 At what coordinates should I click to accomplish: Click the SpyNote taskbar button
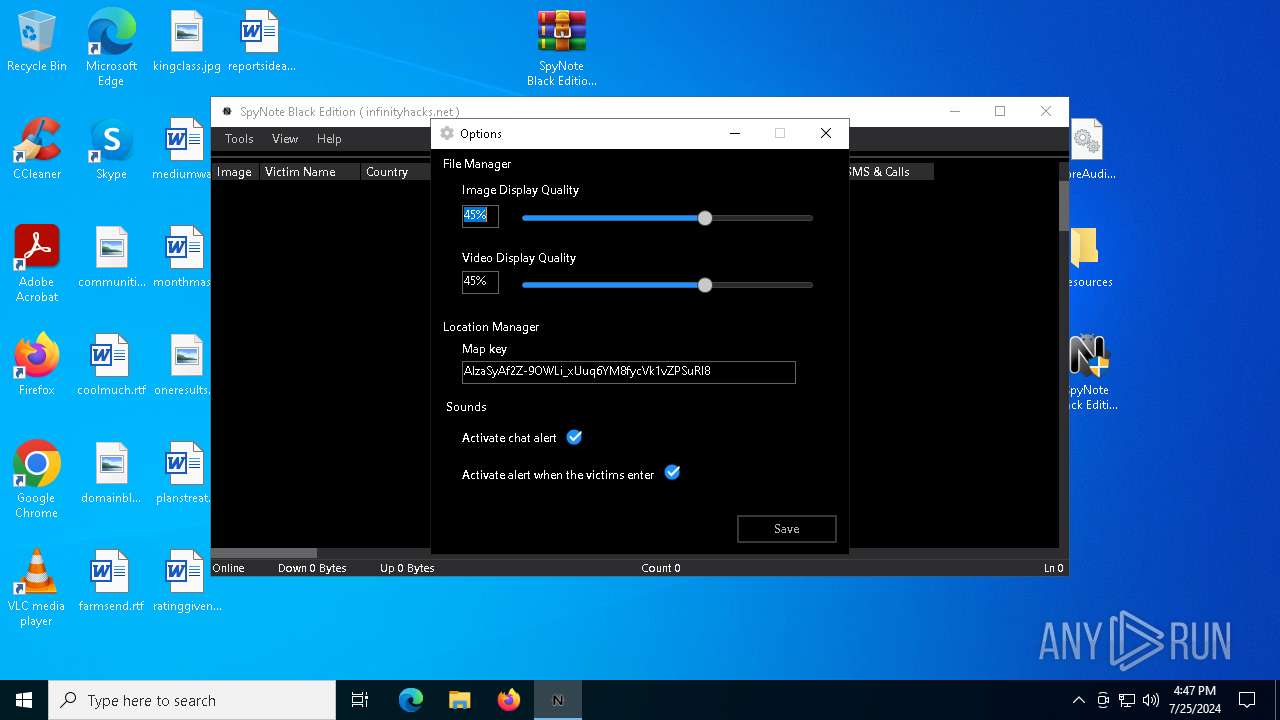point(558,700)
